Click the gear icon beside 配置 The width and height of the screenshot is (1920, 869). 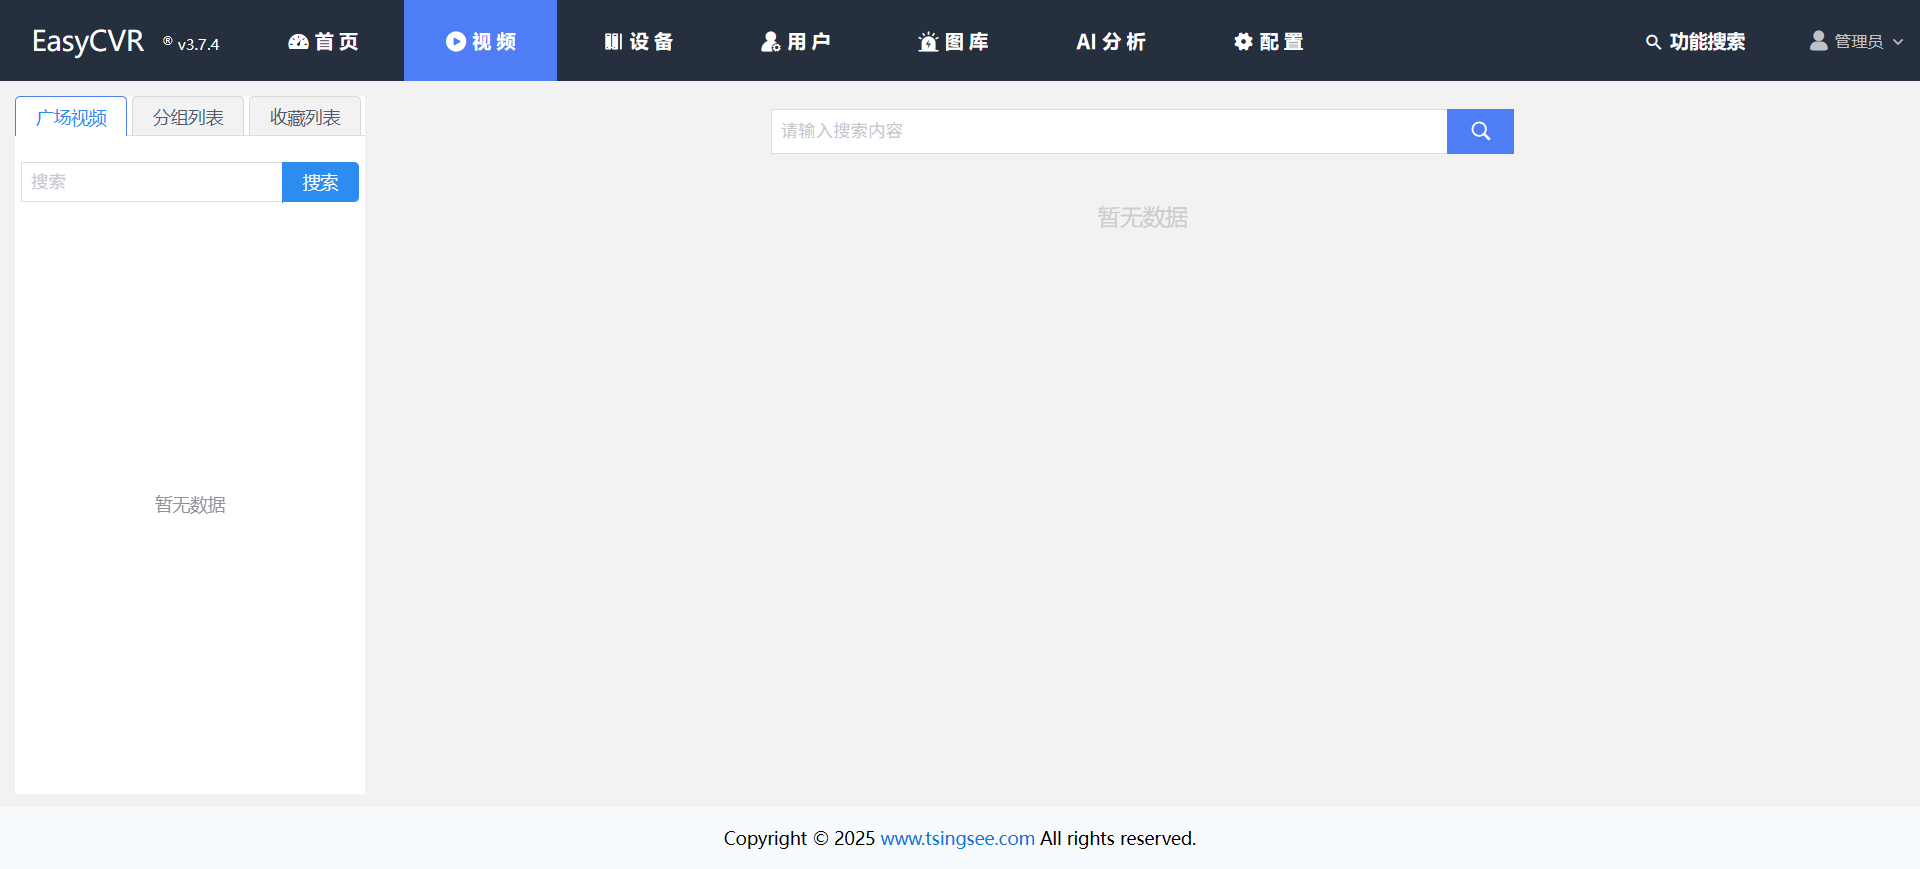click(1243, 42)
